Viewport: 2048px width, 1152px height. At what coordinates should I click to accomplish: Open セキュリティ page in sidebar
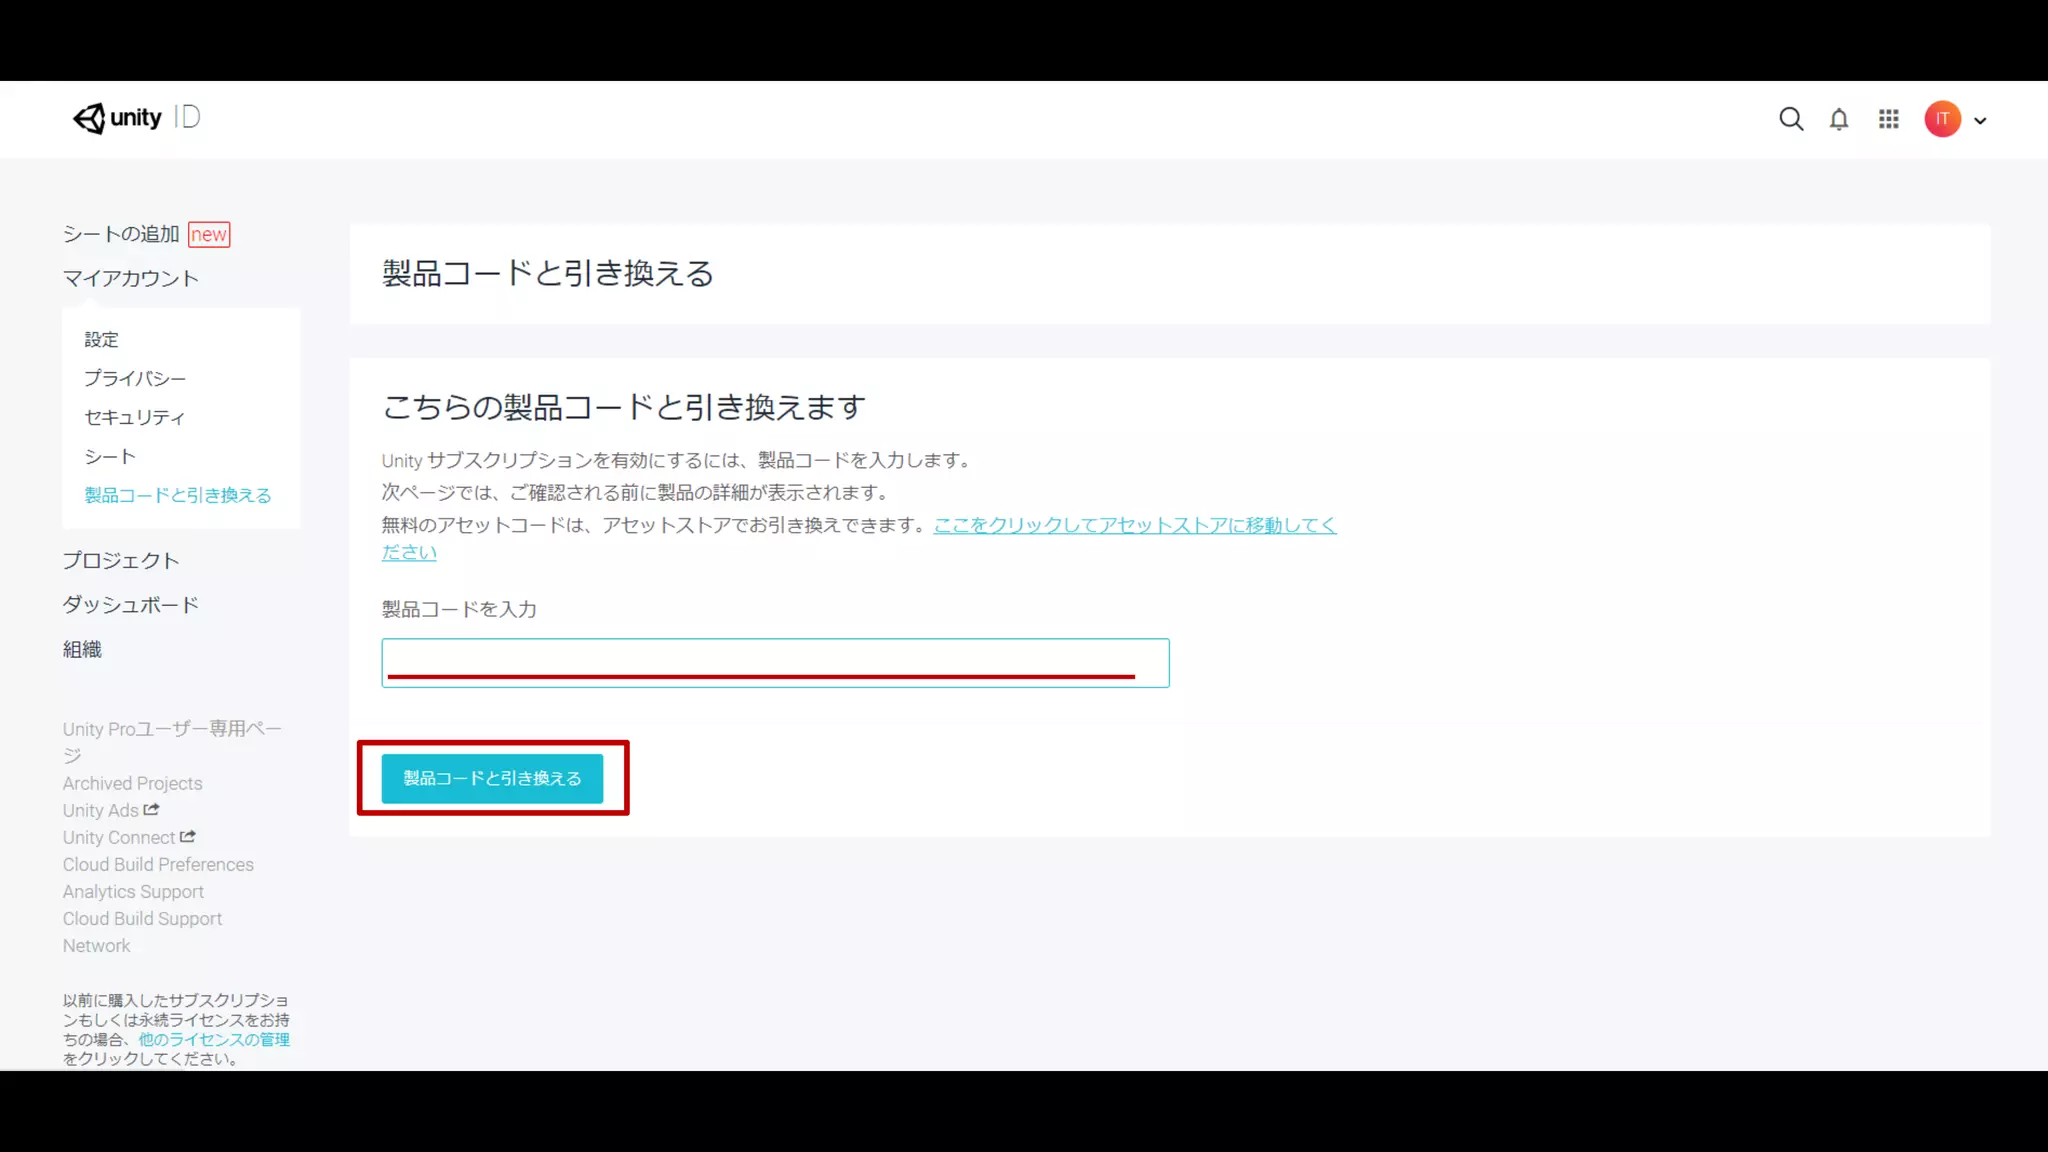pos(135,418)
